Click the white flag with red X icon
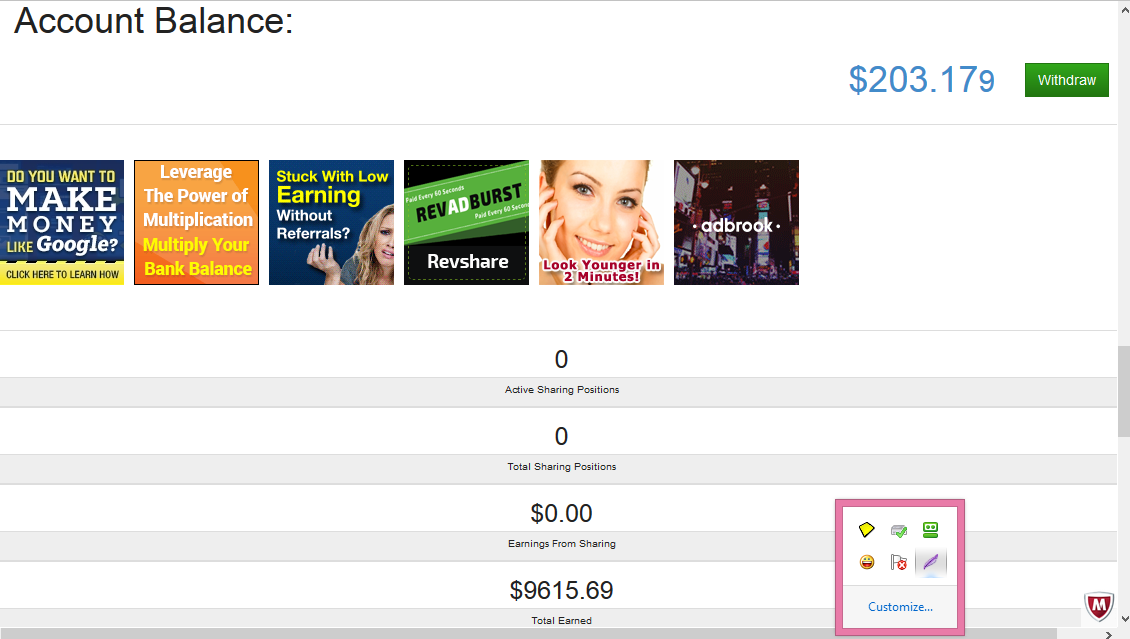Image resolution: width=1130 pixels, height=639 pixels. (x=899, y=562)
